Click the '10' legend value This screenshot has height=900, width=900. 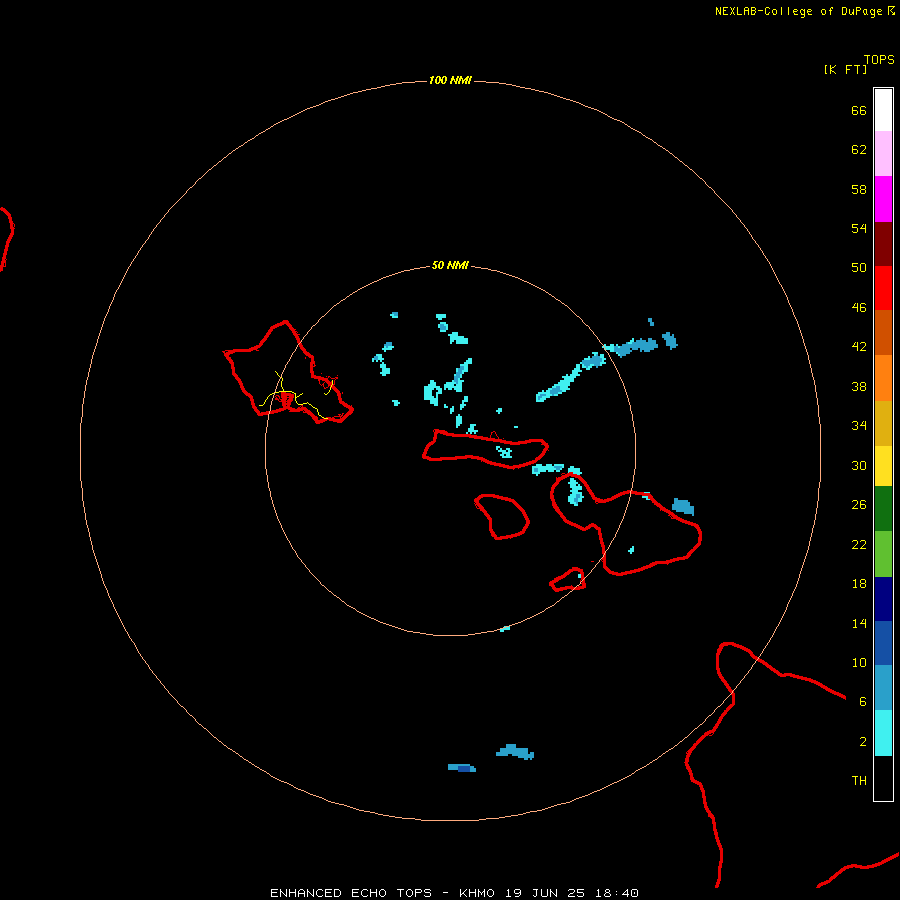pos(859,662)
